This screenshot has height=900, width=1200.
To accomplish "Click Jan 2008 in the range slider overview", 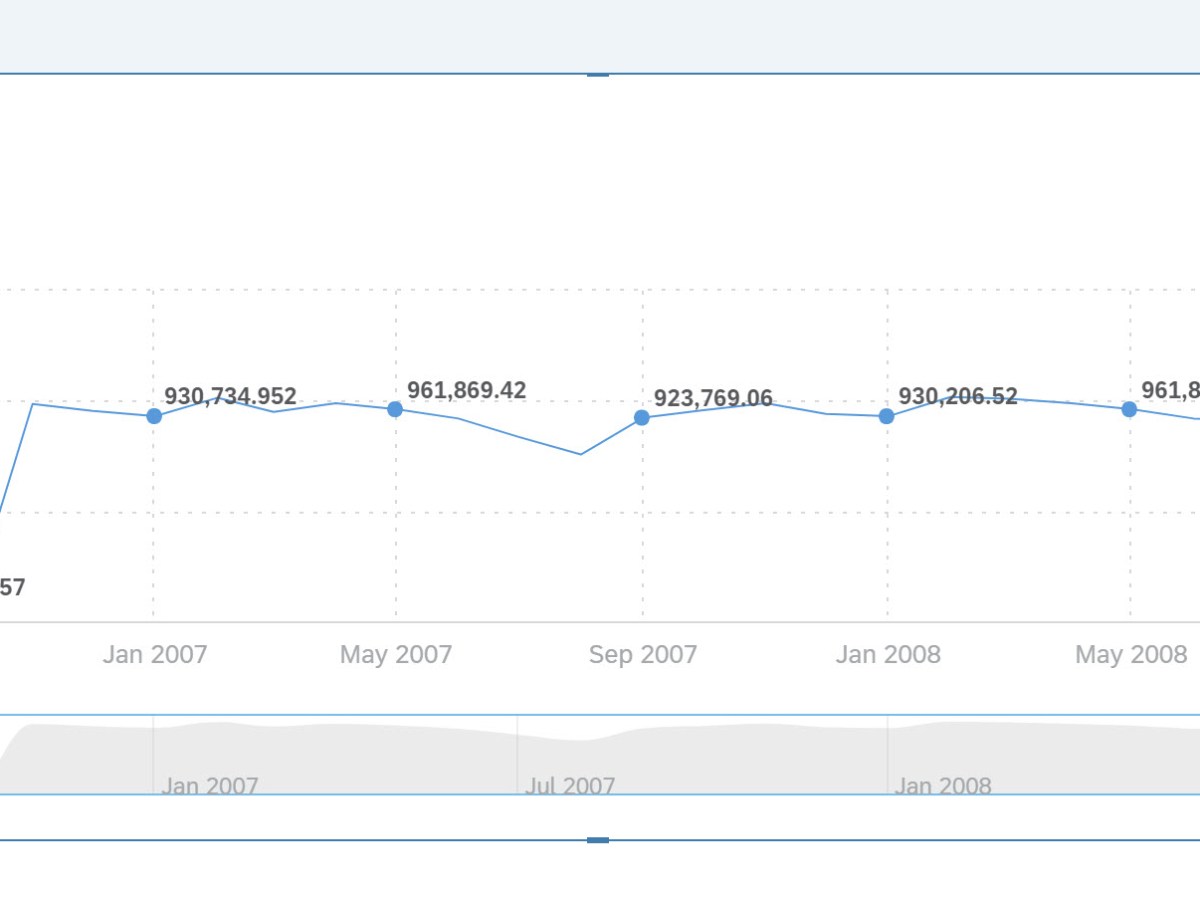I will pyautogui.click(x=942, y=786).
